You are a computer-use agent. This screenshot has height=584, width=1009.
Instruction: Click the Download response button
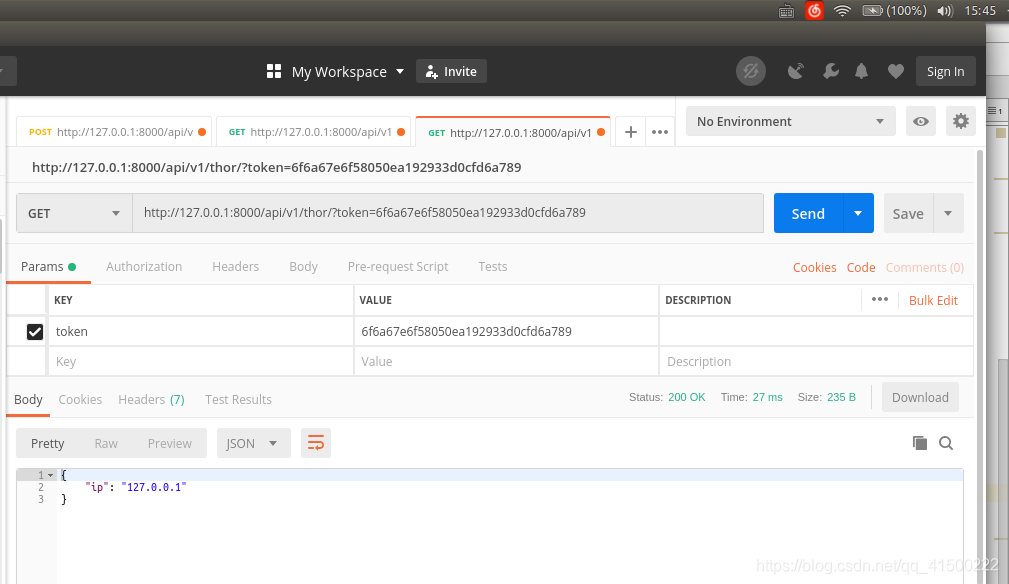point(920,397)
